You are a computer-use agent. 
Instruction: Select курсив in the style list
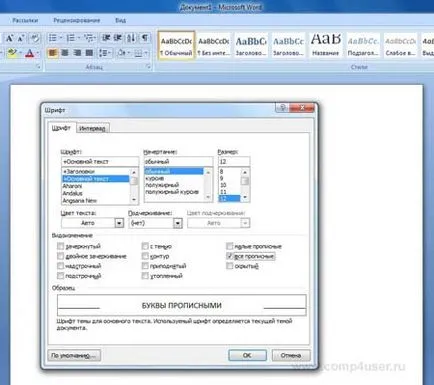coord(174,178)
